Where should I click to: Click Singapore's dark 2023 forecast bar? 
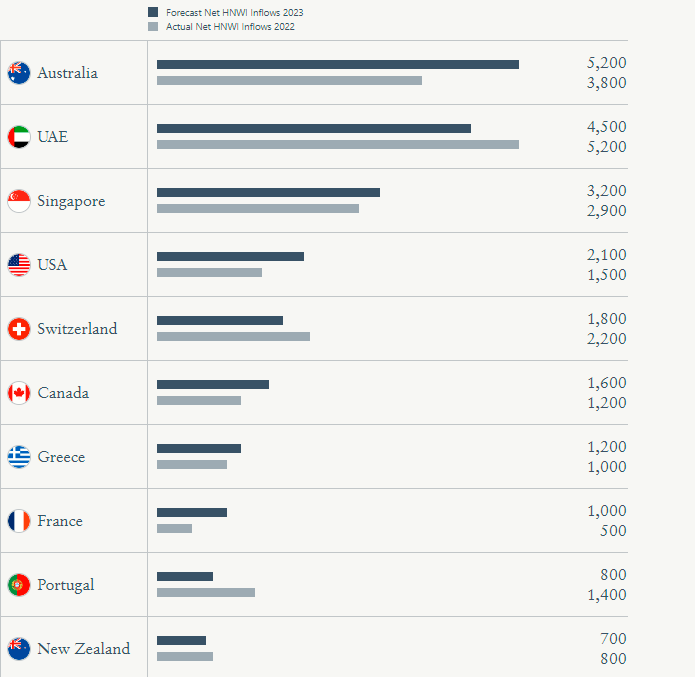point(268,192)
